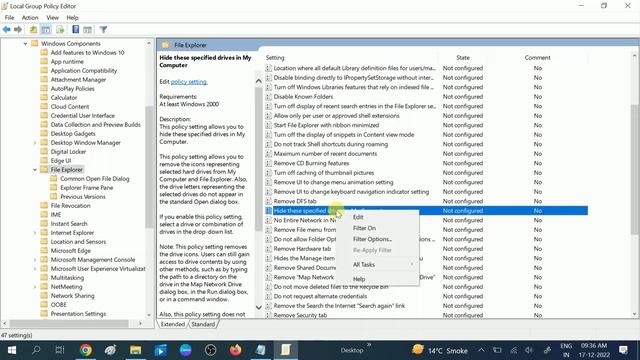Click the description pane scroll-down arrow
Screen dimensions: 640x360
[258, 307]
